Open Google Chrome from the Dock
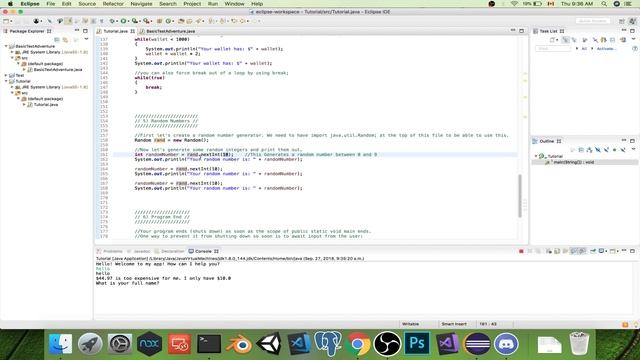 pos(358,344)
